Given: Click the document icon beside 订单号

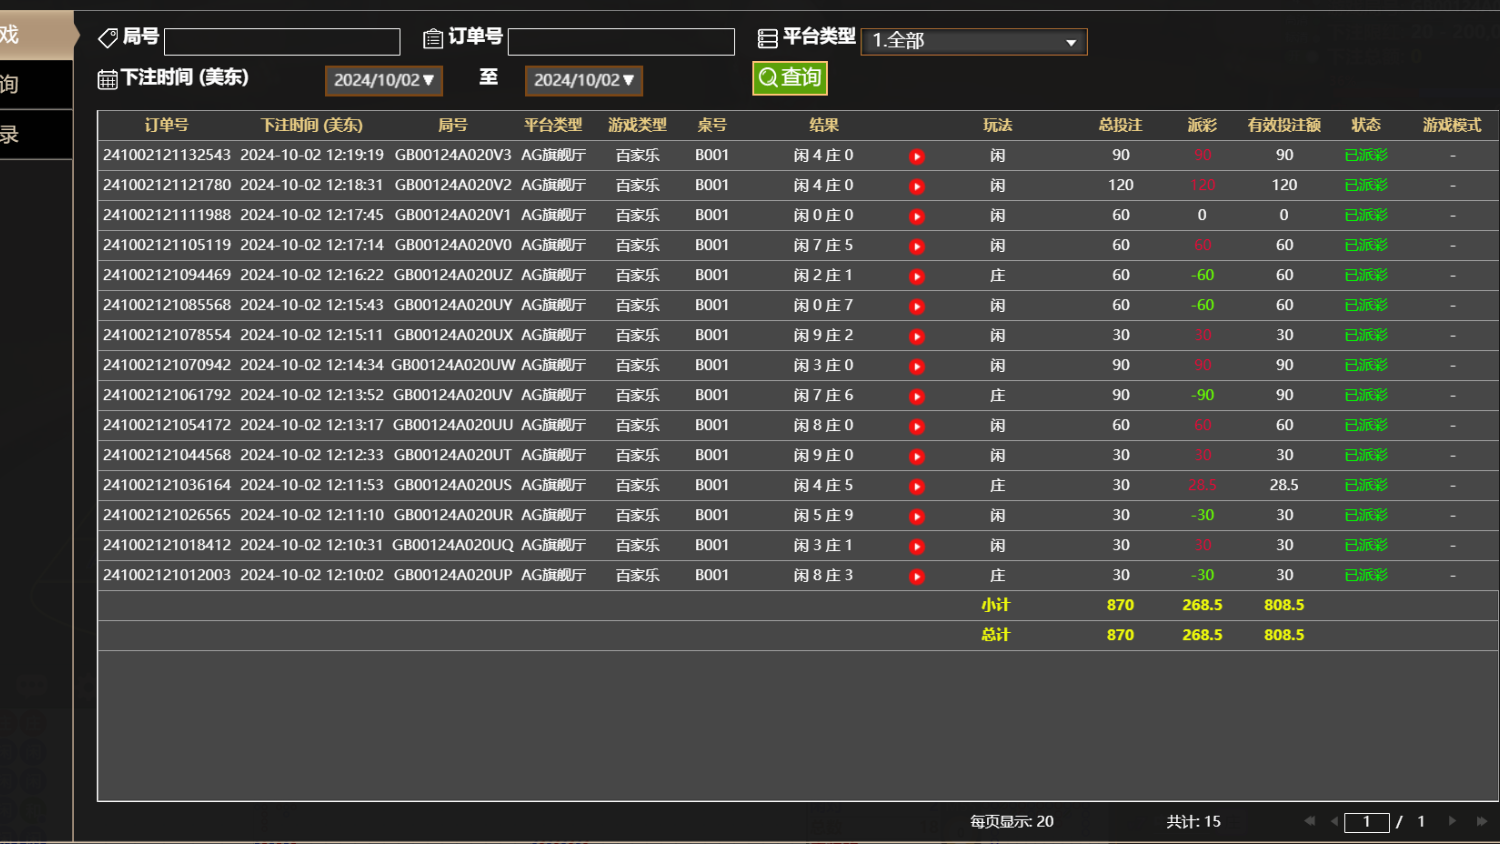Looking at the screenshot, I should (433, 37).
